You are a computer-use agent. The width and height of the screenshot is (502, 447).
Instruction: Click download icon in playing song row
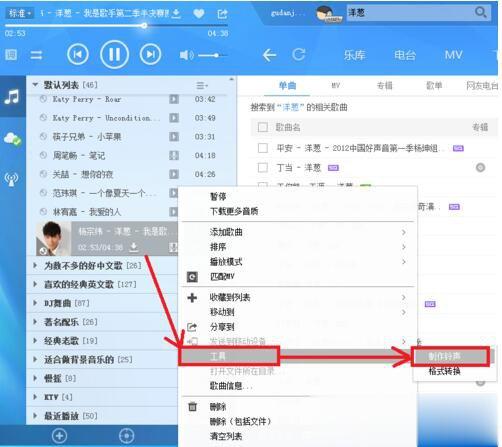click(x=133, y=247)
